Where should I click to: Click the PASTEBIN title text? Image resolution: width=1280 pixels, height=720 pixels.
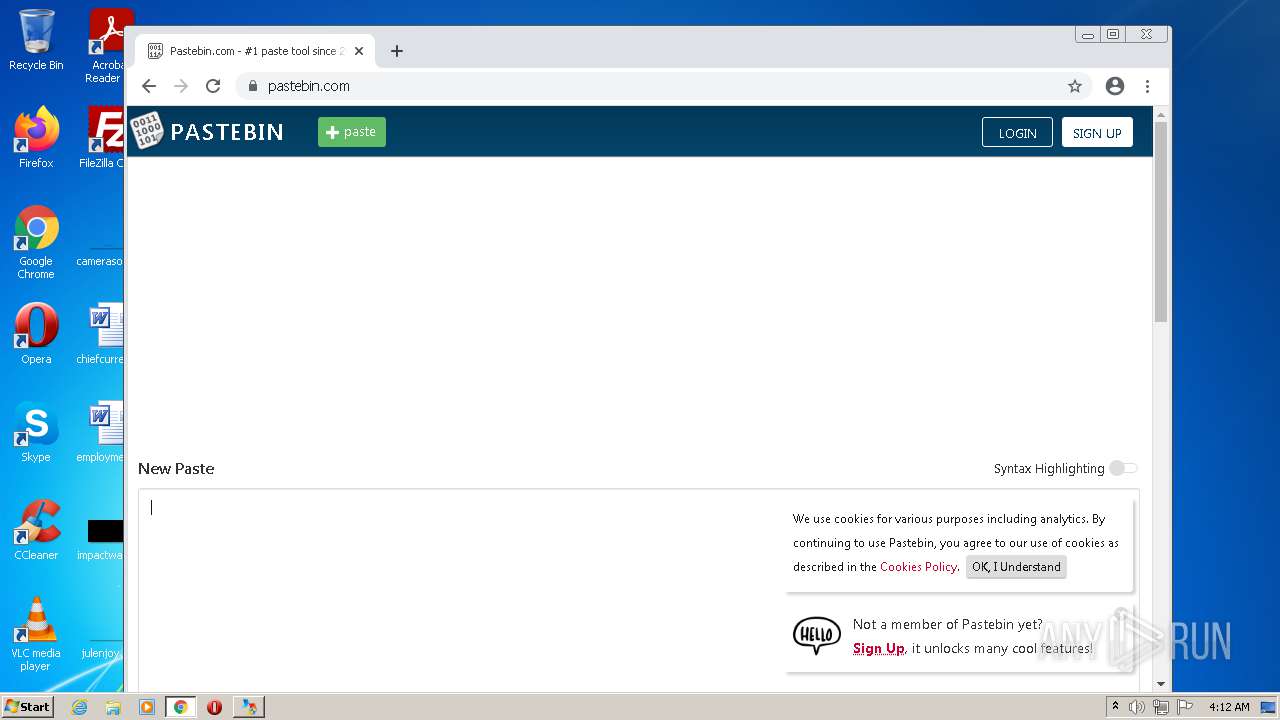tap(227, 132)
